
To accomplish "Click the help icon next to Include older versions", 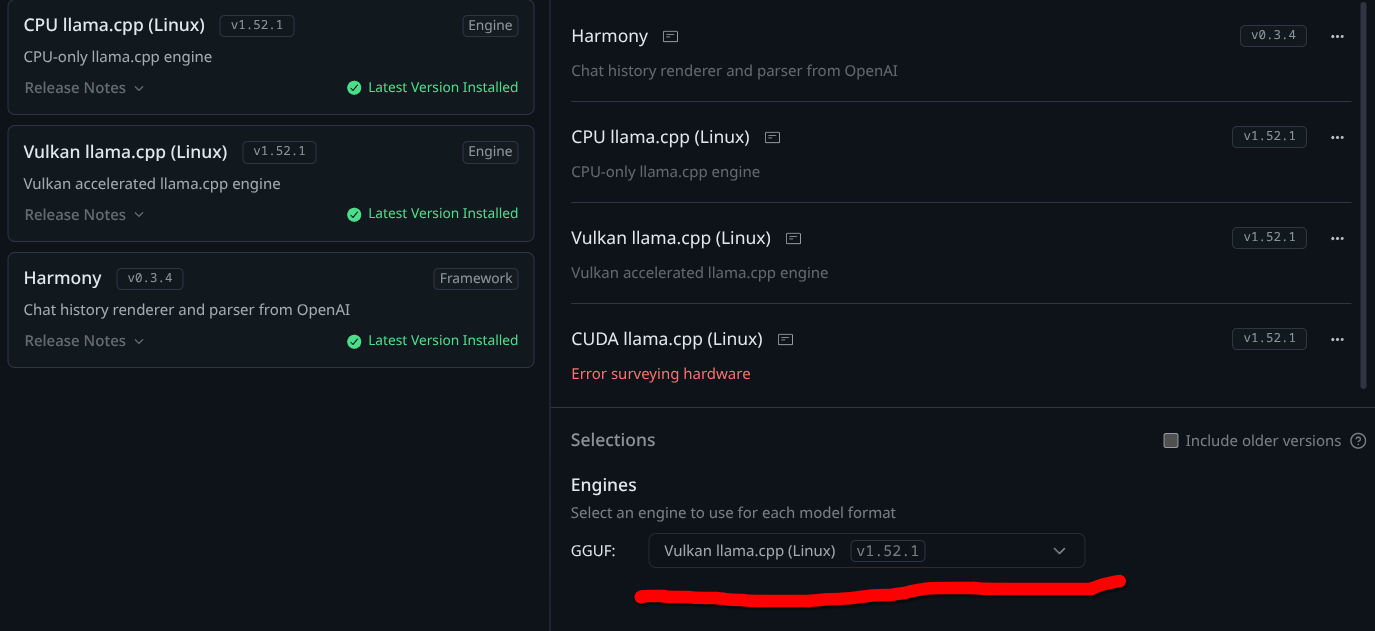I will pyautogui.click(x=1358, y=441).
